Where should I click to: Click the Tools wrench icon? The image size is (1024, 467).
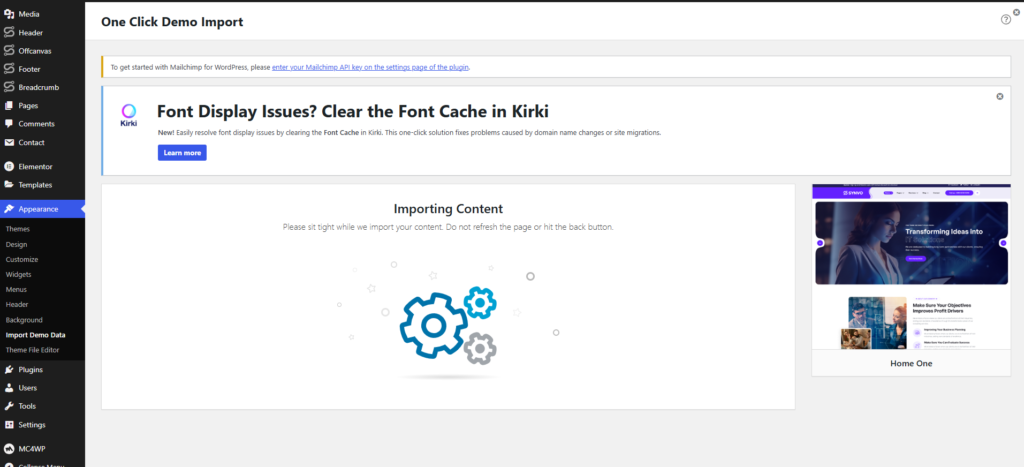pyautogui.click(x=9, y=406)
